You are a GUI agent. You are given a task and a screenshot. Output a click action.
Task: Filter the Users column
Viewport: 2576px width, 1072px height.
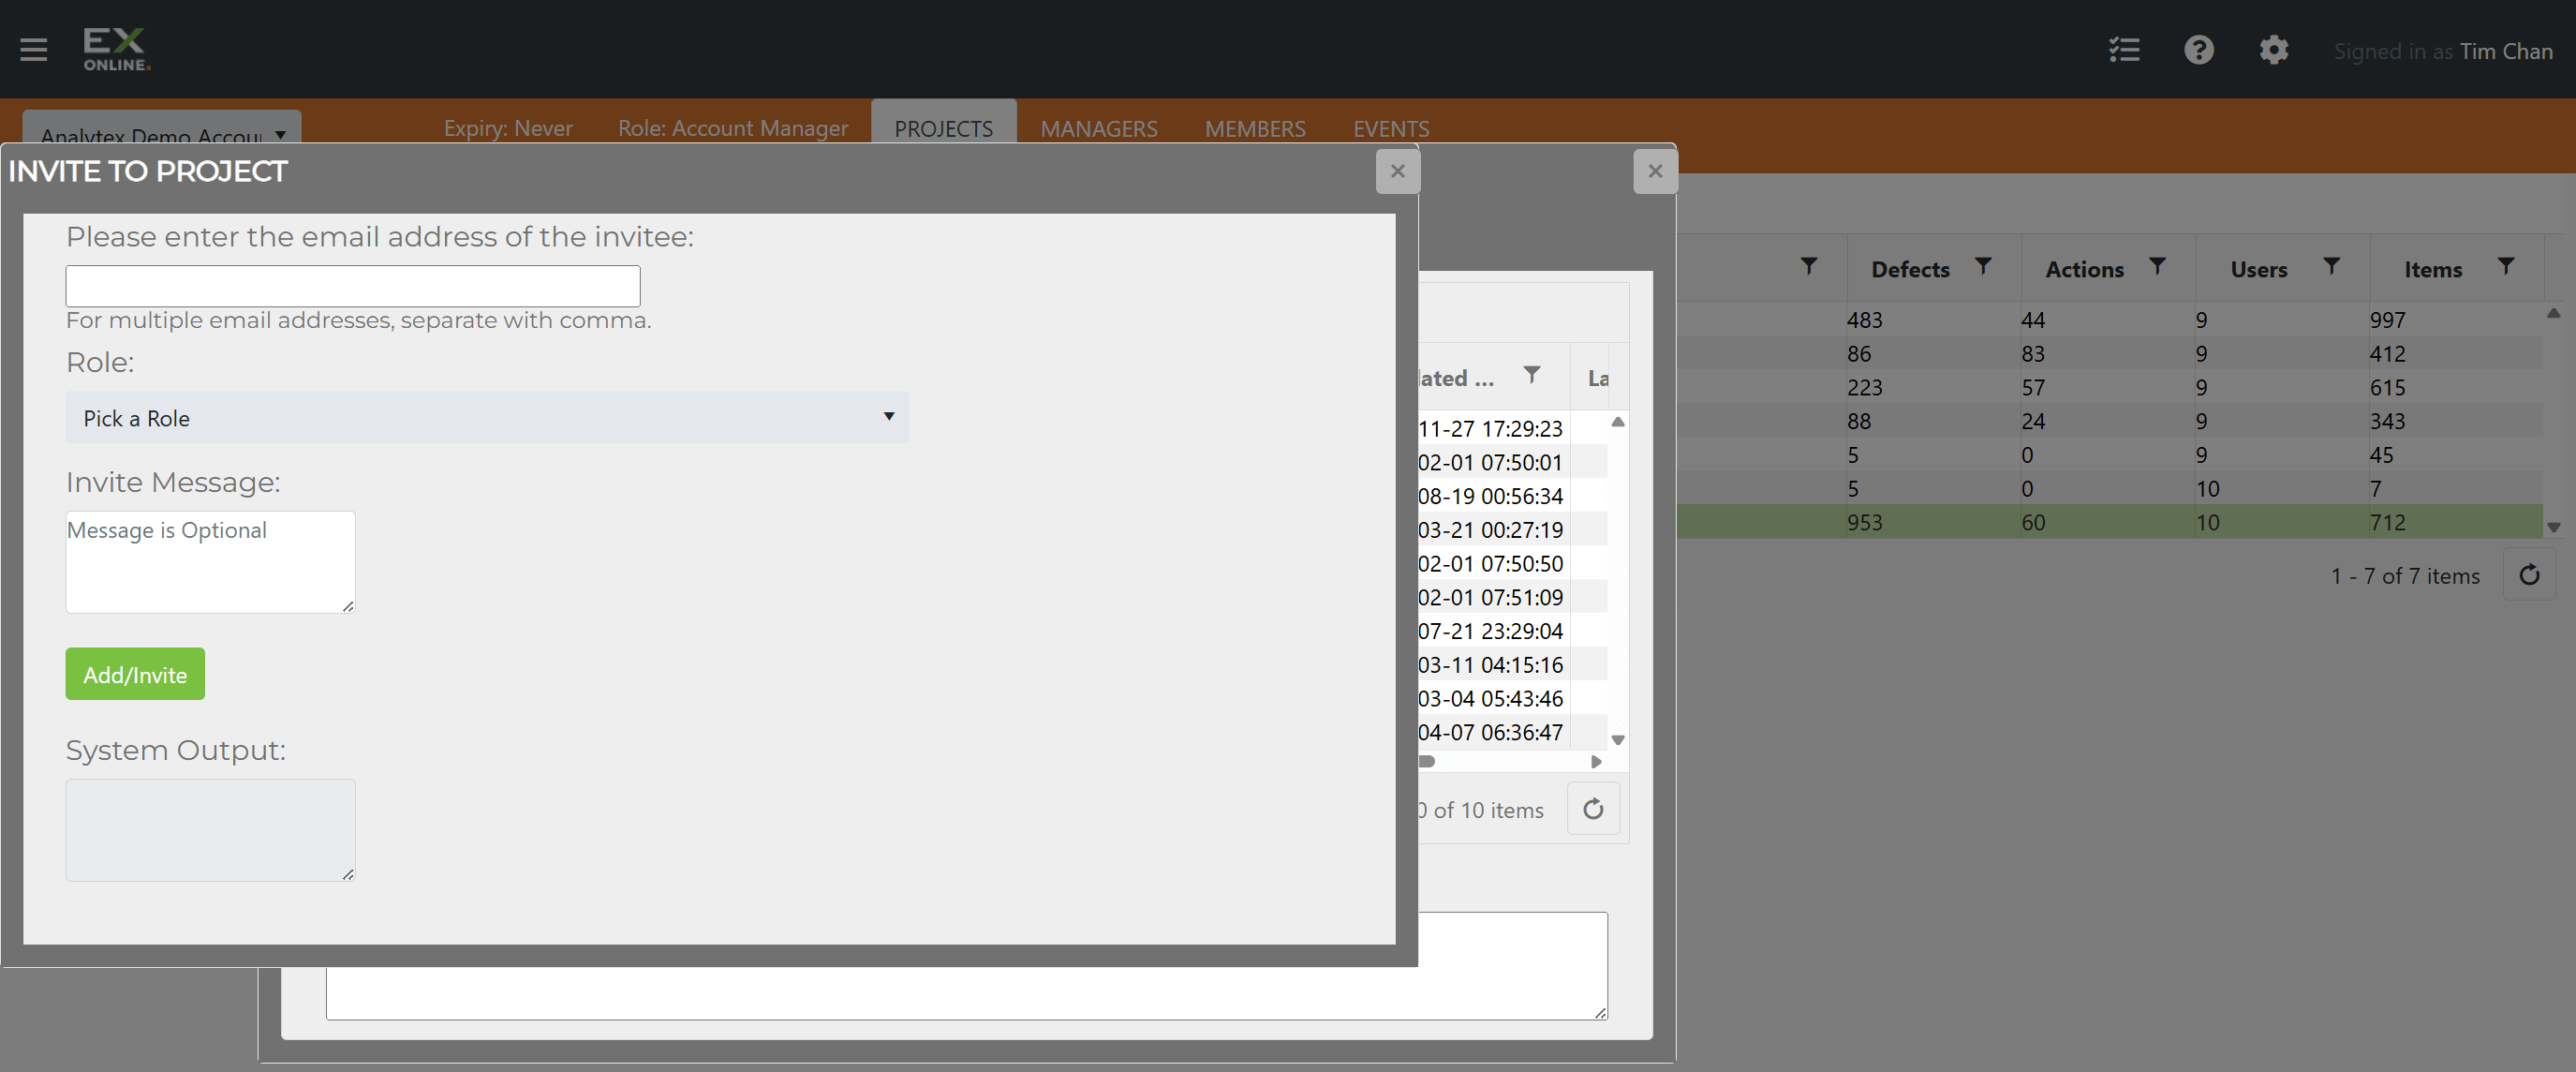coord(2331,266)
